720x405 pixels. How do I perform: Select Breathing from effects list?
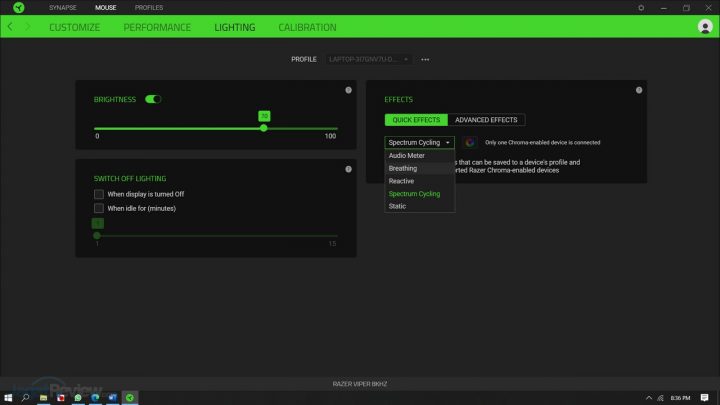(x=403, y=168)
